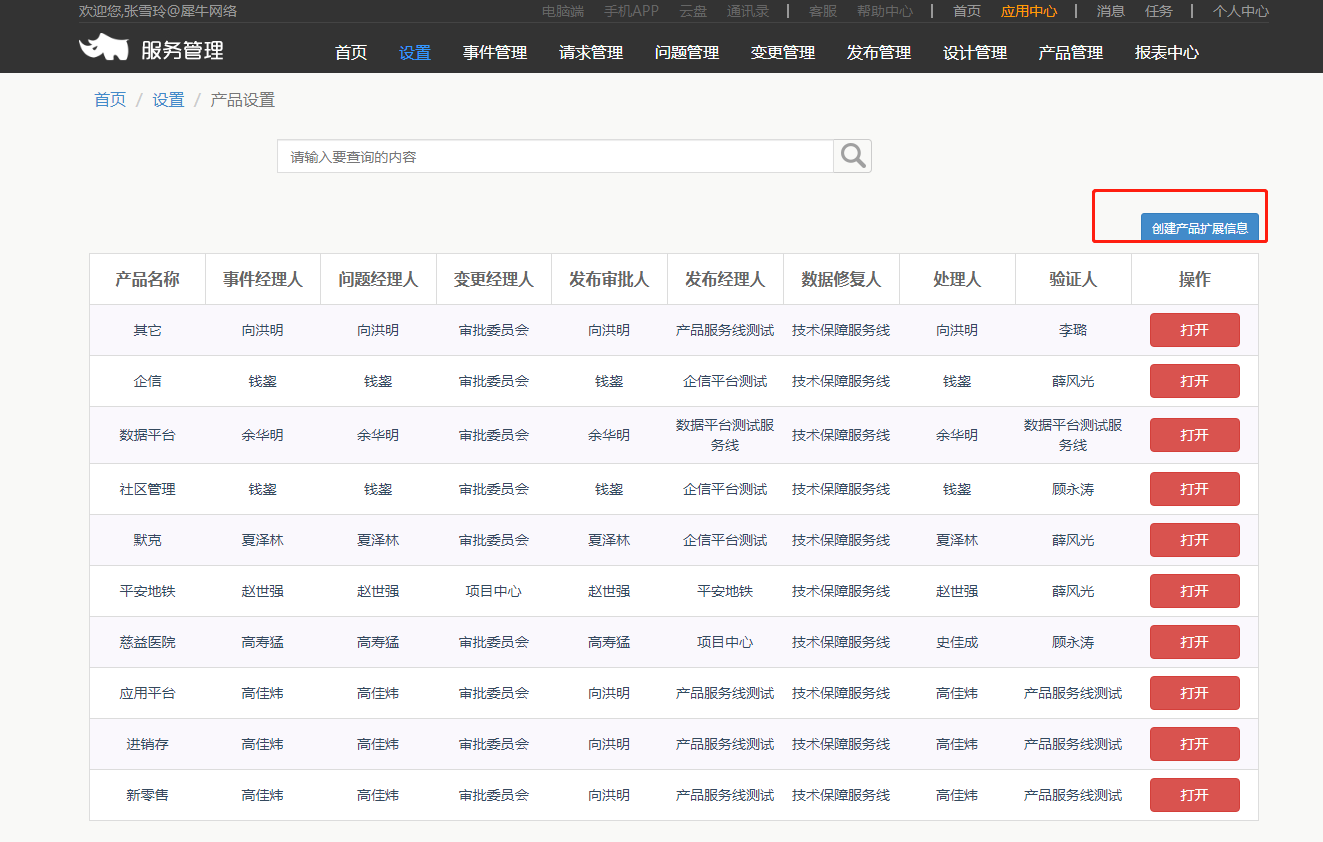Open 个人中心 link
Viewport: 1323px width, 842px height.
click(1241, 11)
